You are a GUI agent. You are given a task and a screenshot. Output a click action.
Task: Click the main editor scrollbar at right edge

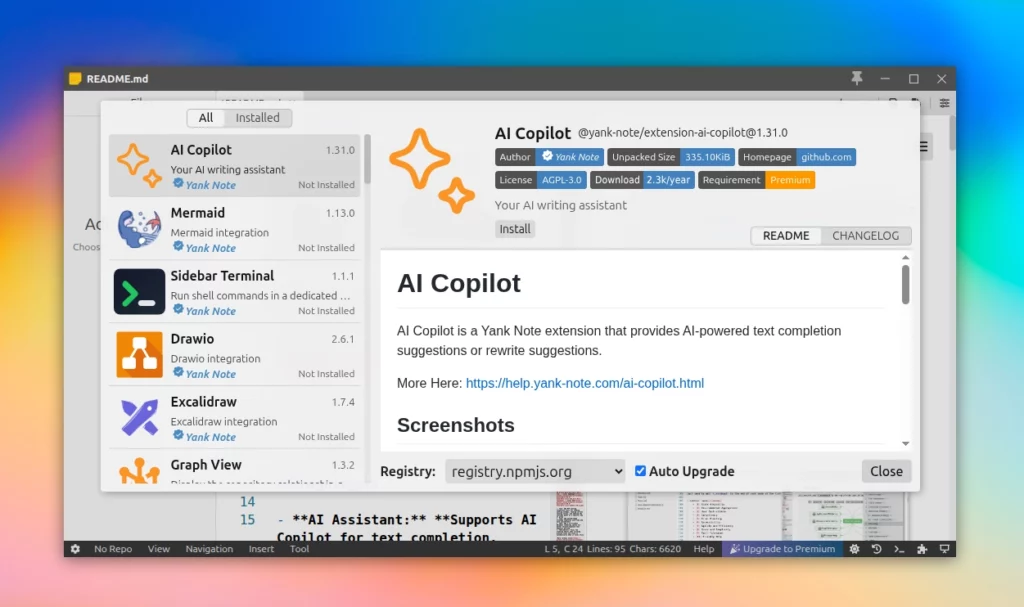coord(953,133)
